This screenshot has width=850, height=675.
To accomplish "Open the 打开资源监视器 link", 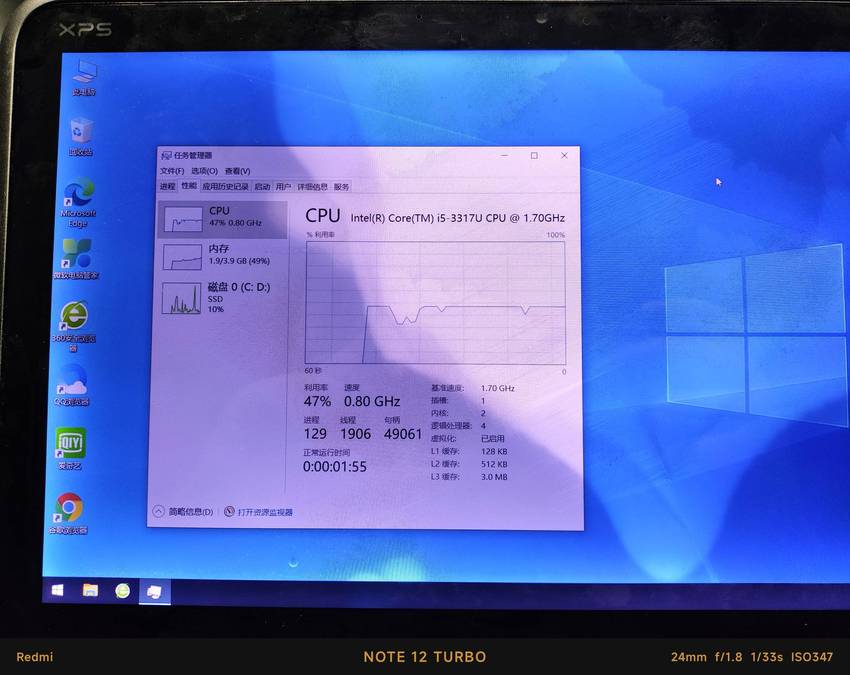I will (x=265, y=512).
